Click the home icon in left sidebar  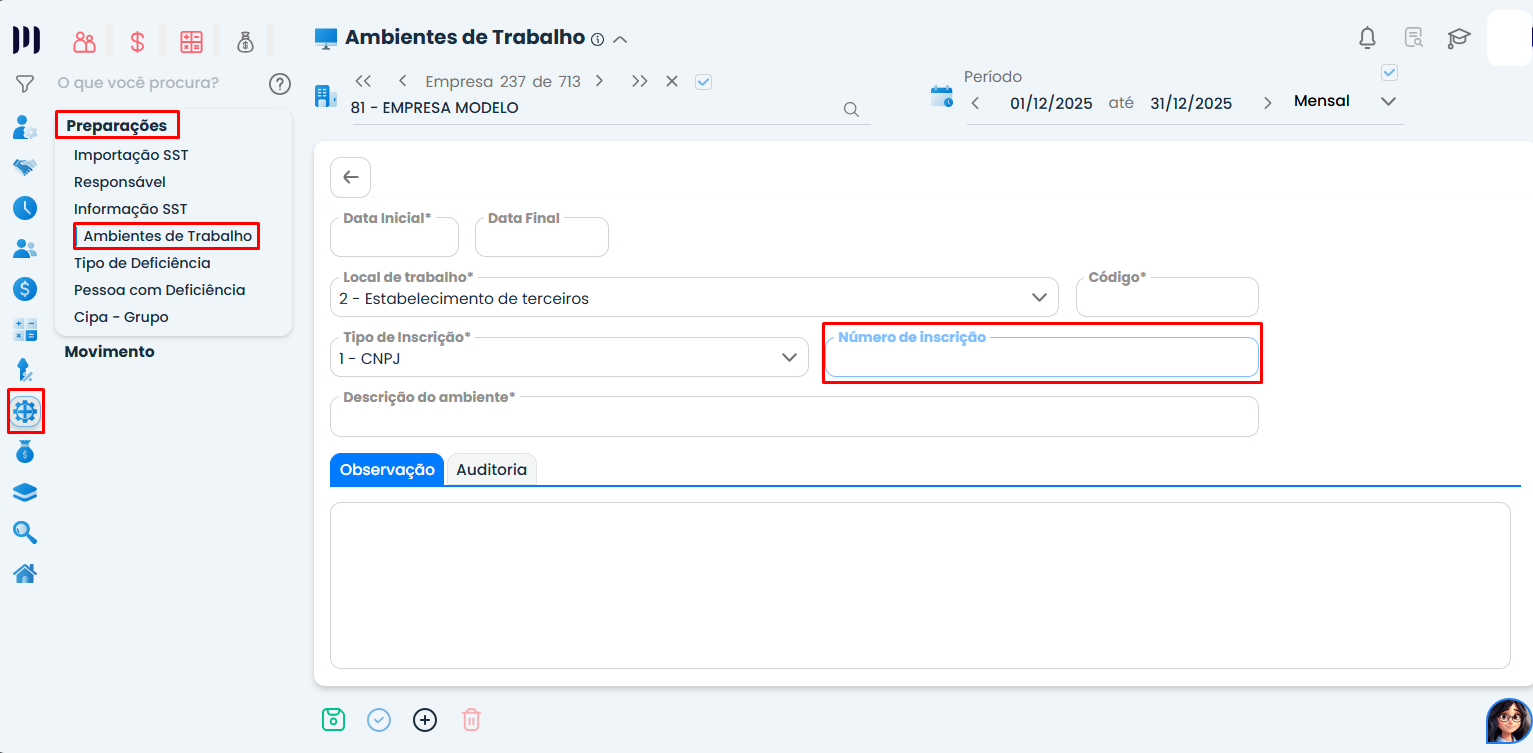tap(25, 574)
